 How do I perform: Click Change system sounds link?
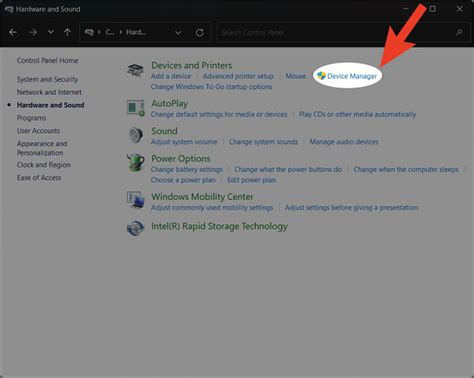pos(263,142)
